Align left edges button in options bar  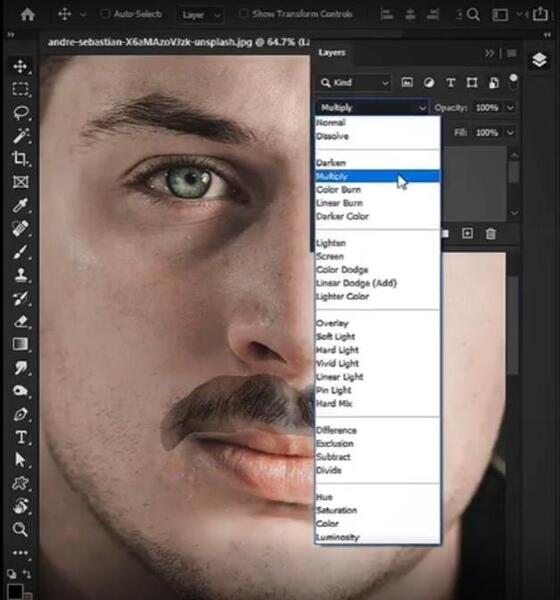pos(387,15)
